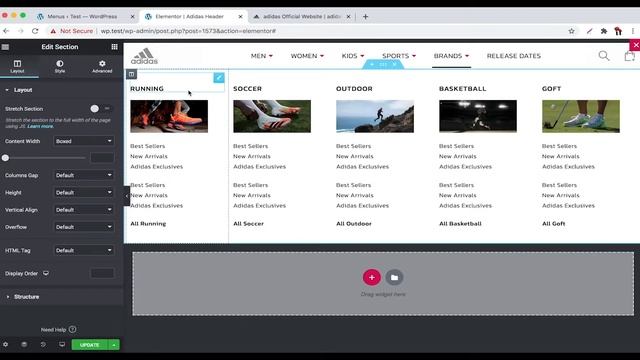Open the save options arrow
The image size is (640, 360).
114,345
